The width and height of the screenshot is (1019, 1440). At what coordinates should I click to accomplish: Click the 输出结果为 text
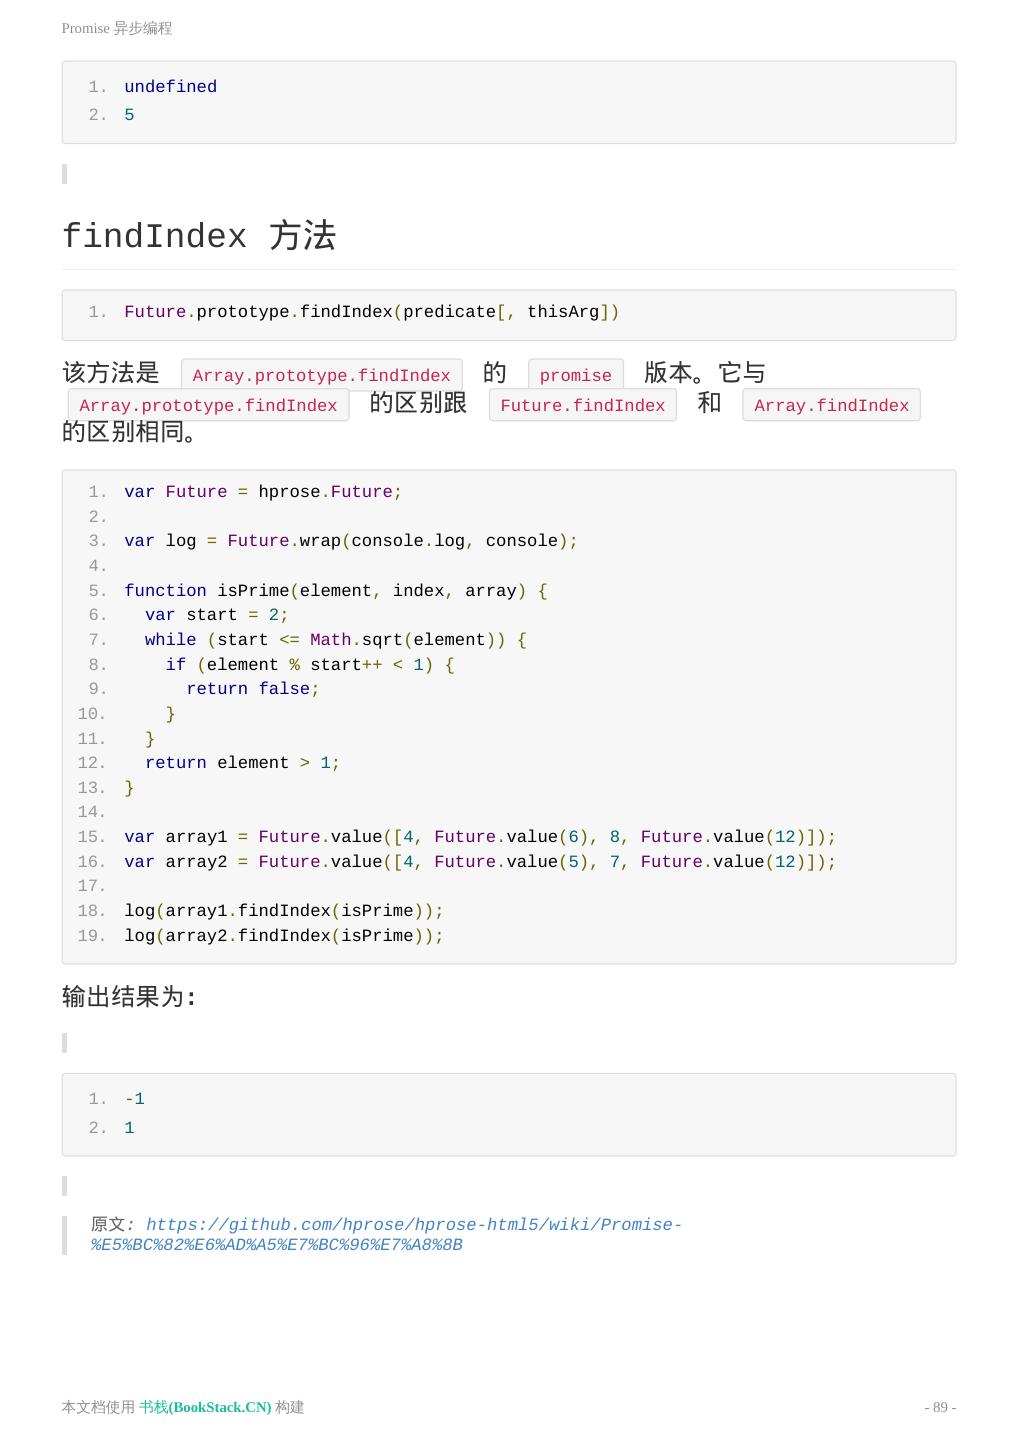pos(129,997)
